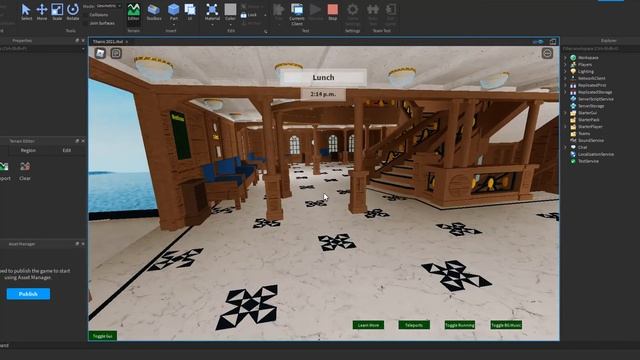Switch to the Region tab in Terrain Editor
Viewport: 640px width, 360px height.
[28, 150]
